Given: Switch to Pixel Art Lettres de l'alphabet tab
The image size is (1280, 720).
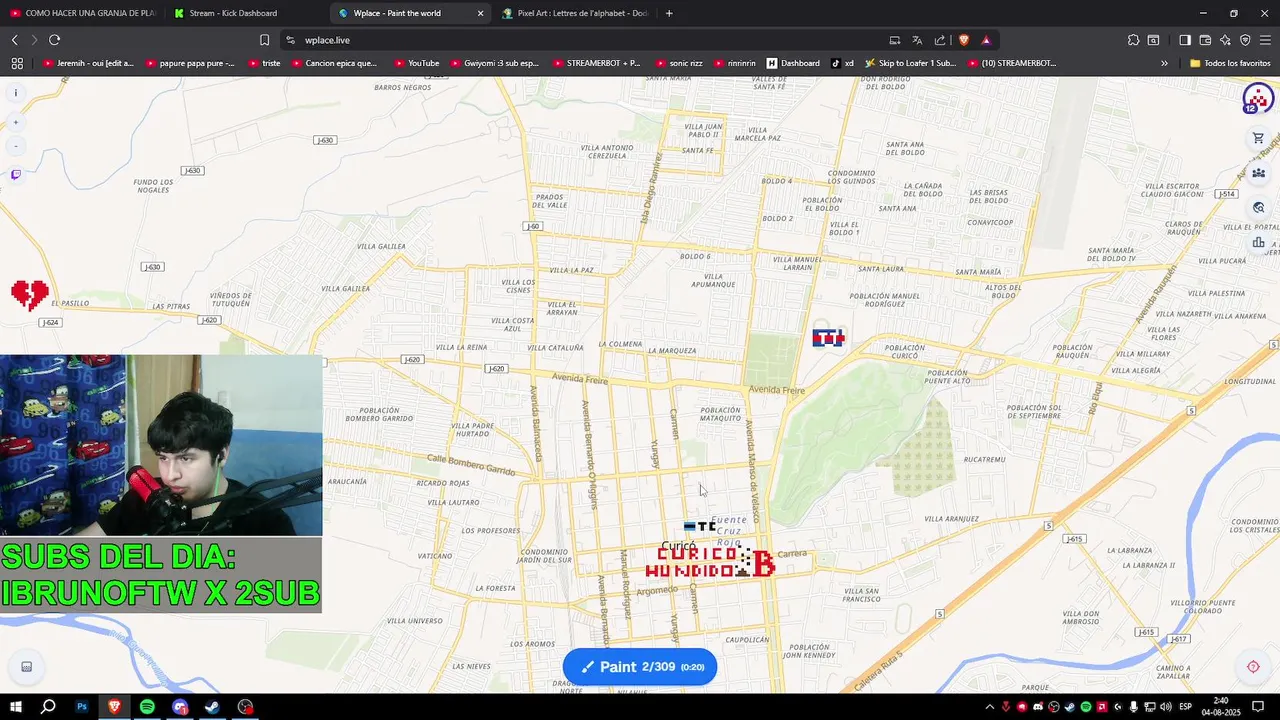Looking at the screenshot, I should [575, 13].
